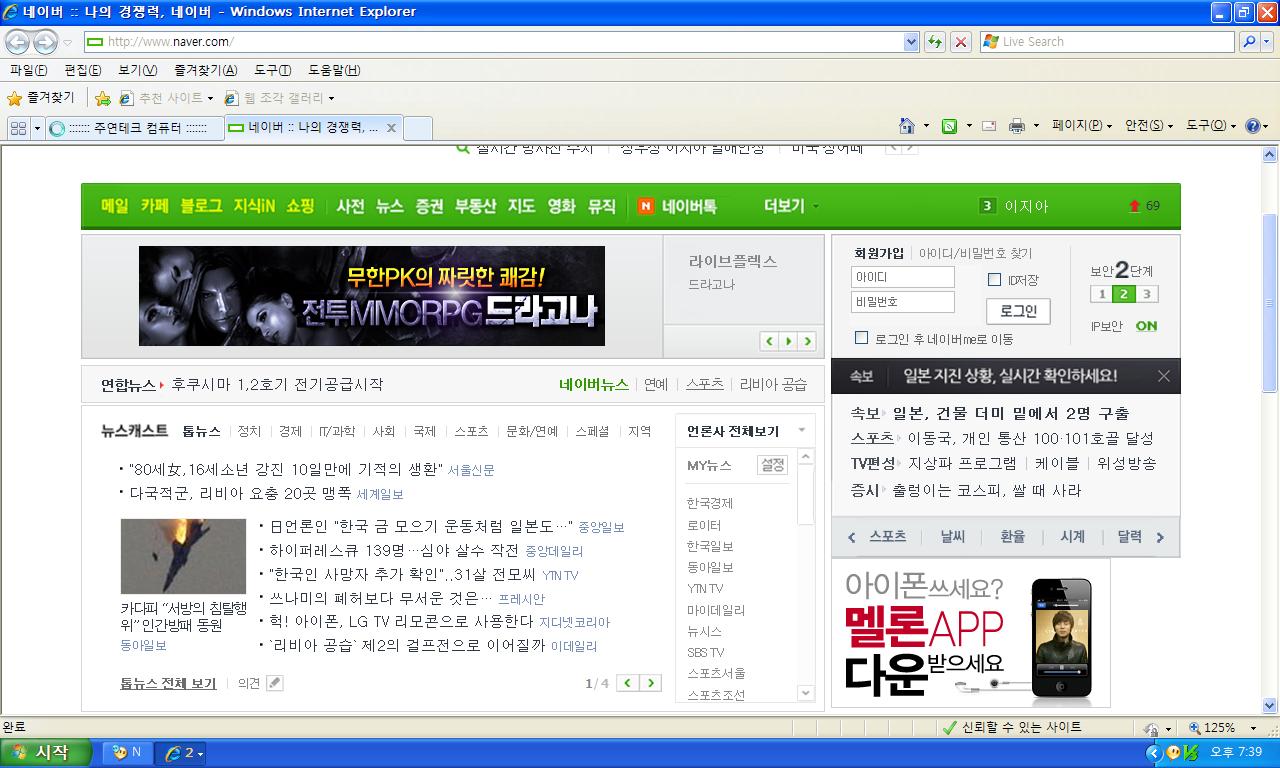Click the 로그인 button
The height and width of the screenshot is (768, 1280).
click(1018, 311)
